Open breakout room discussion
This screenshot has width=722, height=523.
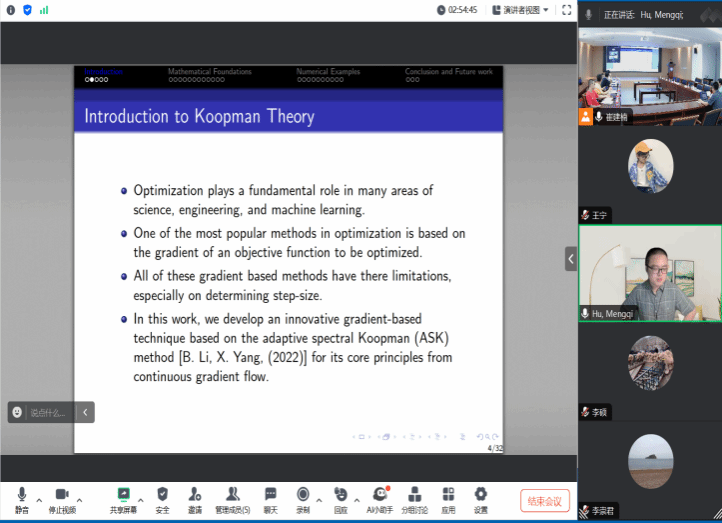pyautogui.click(x=414, y=495)
